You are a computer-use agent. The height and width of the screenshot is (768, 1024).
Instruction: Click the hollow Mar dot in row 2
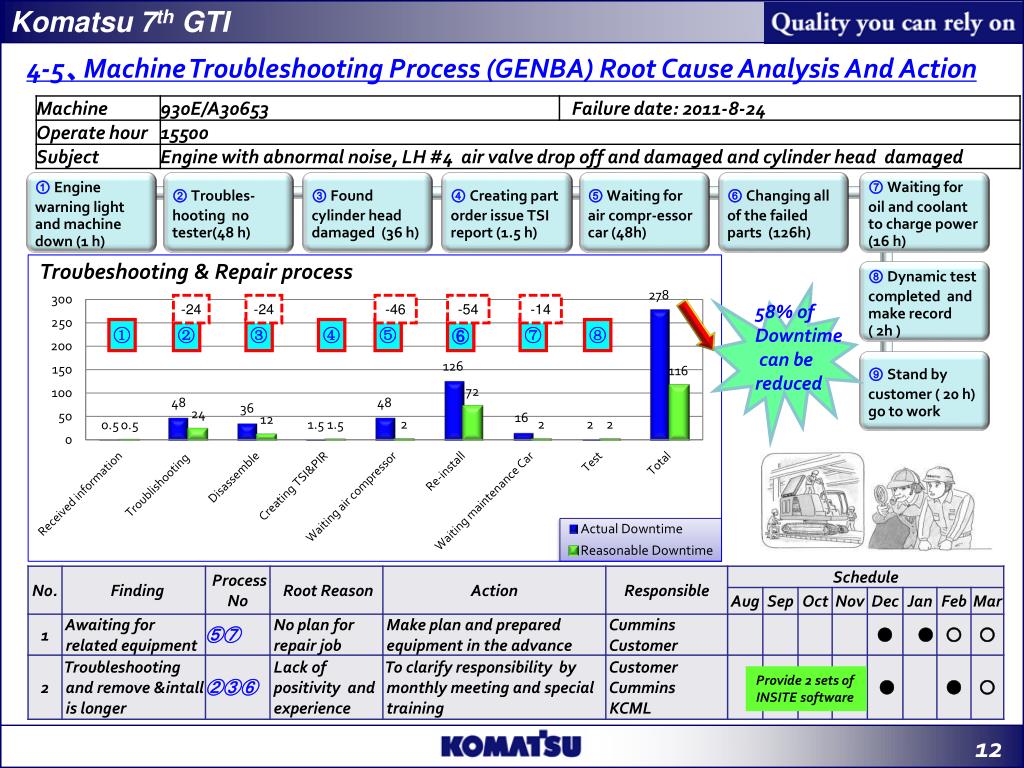(987, 687)
